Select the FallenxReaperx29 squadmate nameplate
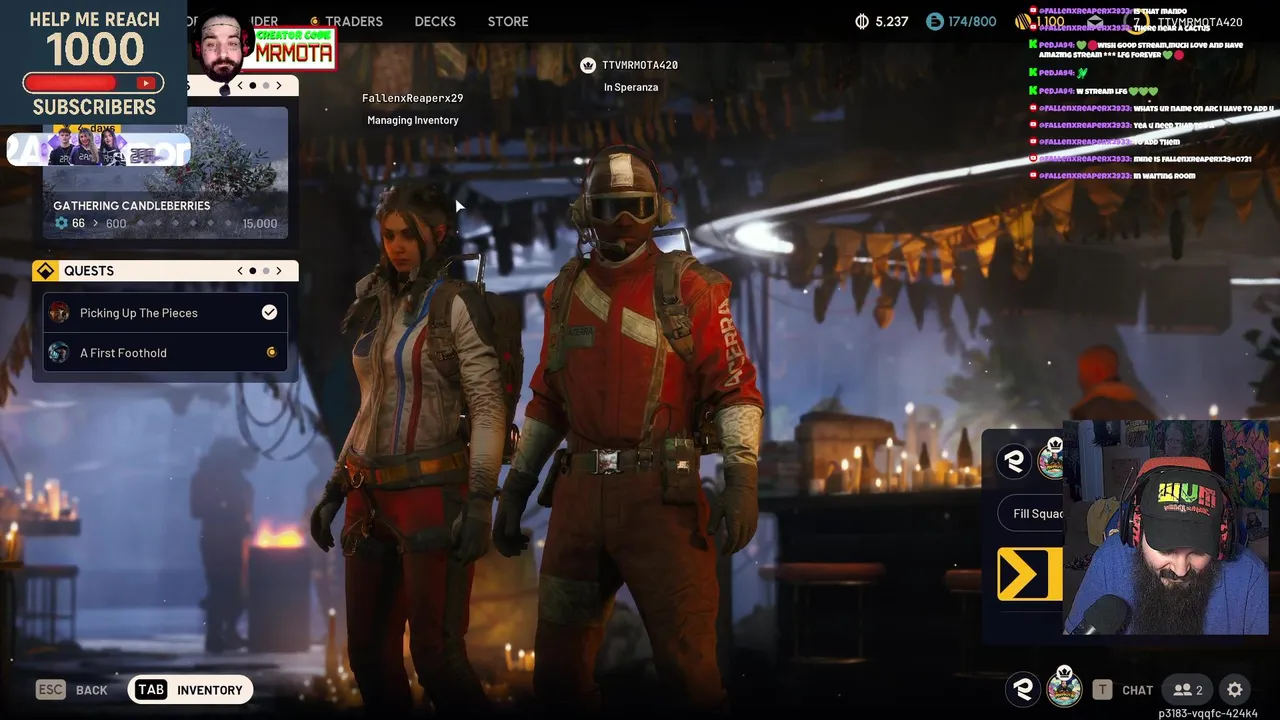This screenshot has height=720, width=1280. (x=412, y=98)
